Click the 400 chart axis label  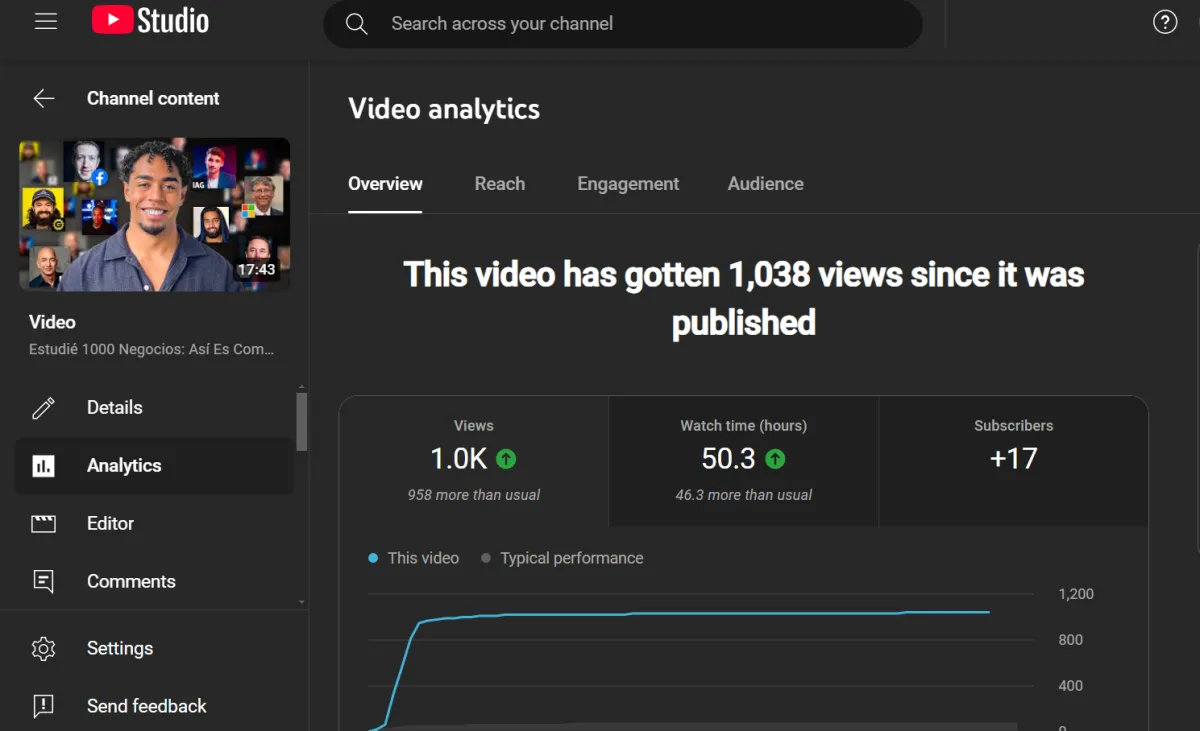coord(1071,686)
